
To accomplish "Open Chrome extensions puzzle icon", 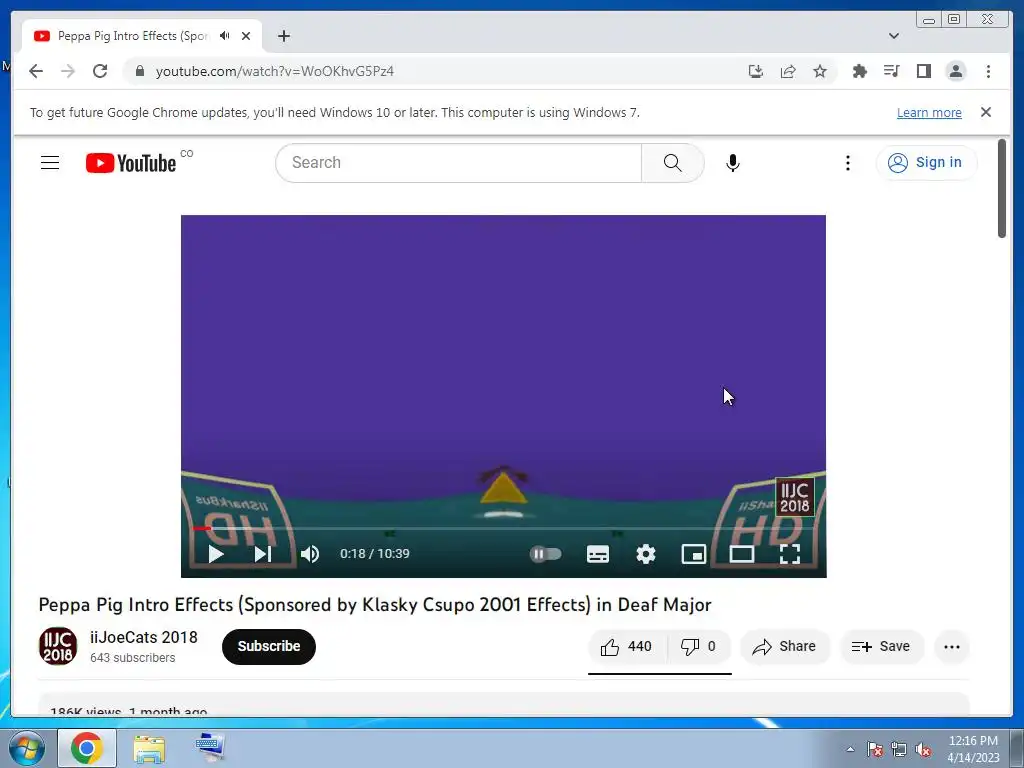I will pos(859,71).
